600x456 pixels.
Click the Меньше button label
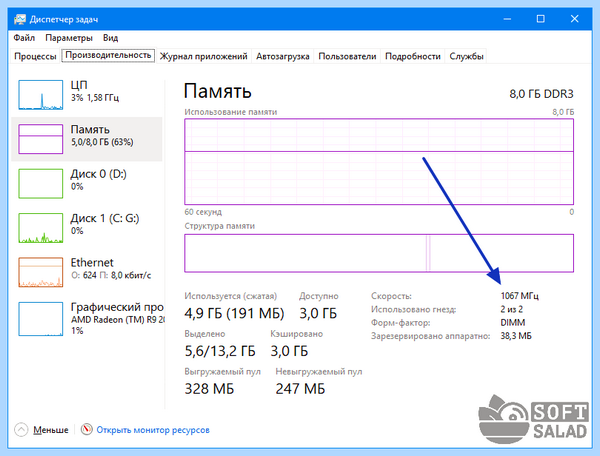[51, 430]
